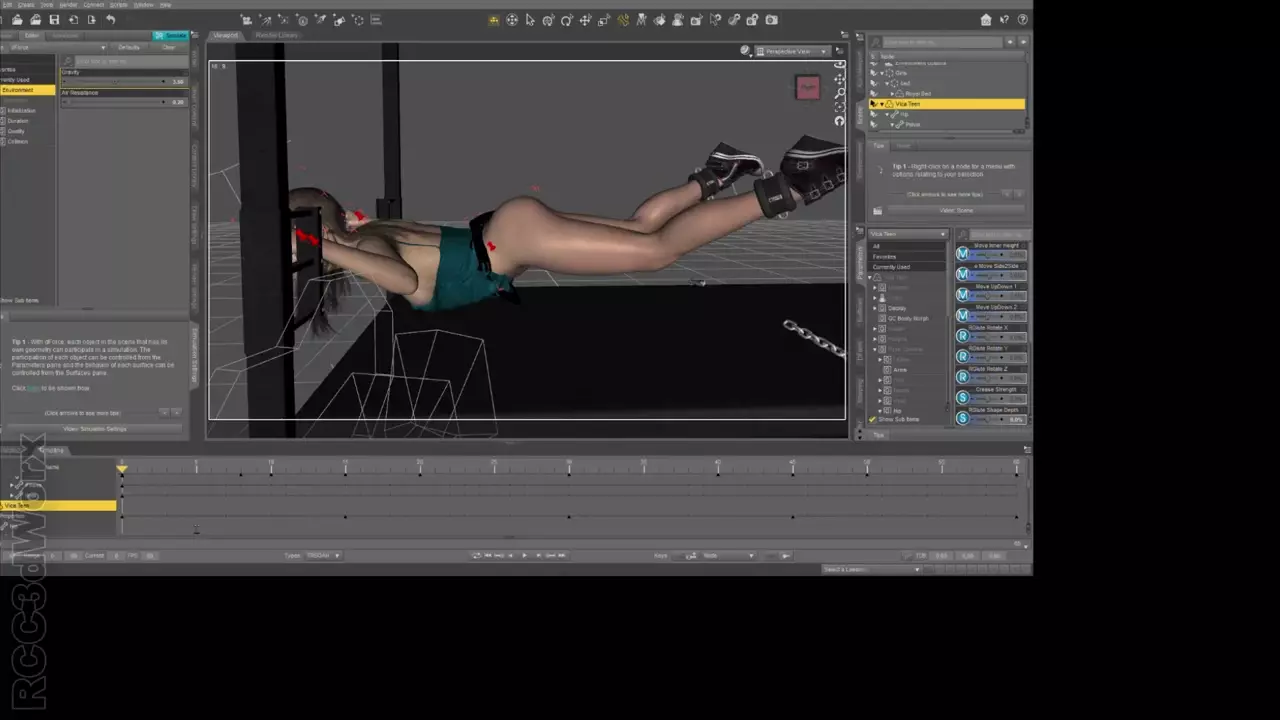Click the Defaults button in simulation settings
Viewport: 1280px width, 720px height.
(129, 47)
